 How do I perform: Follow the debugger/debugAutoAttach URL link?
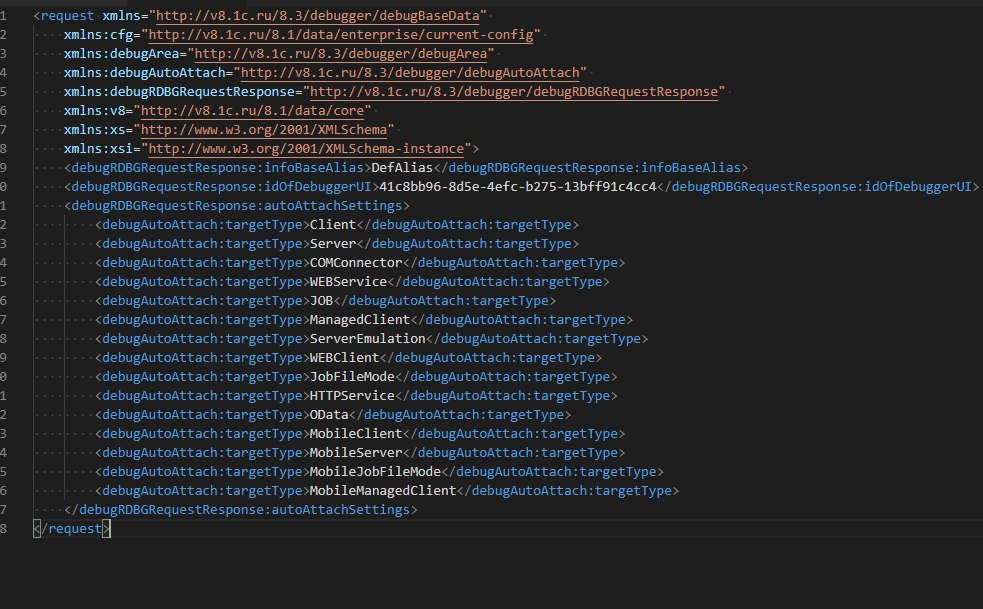coord(410,73)
